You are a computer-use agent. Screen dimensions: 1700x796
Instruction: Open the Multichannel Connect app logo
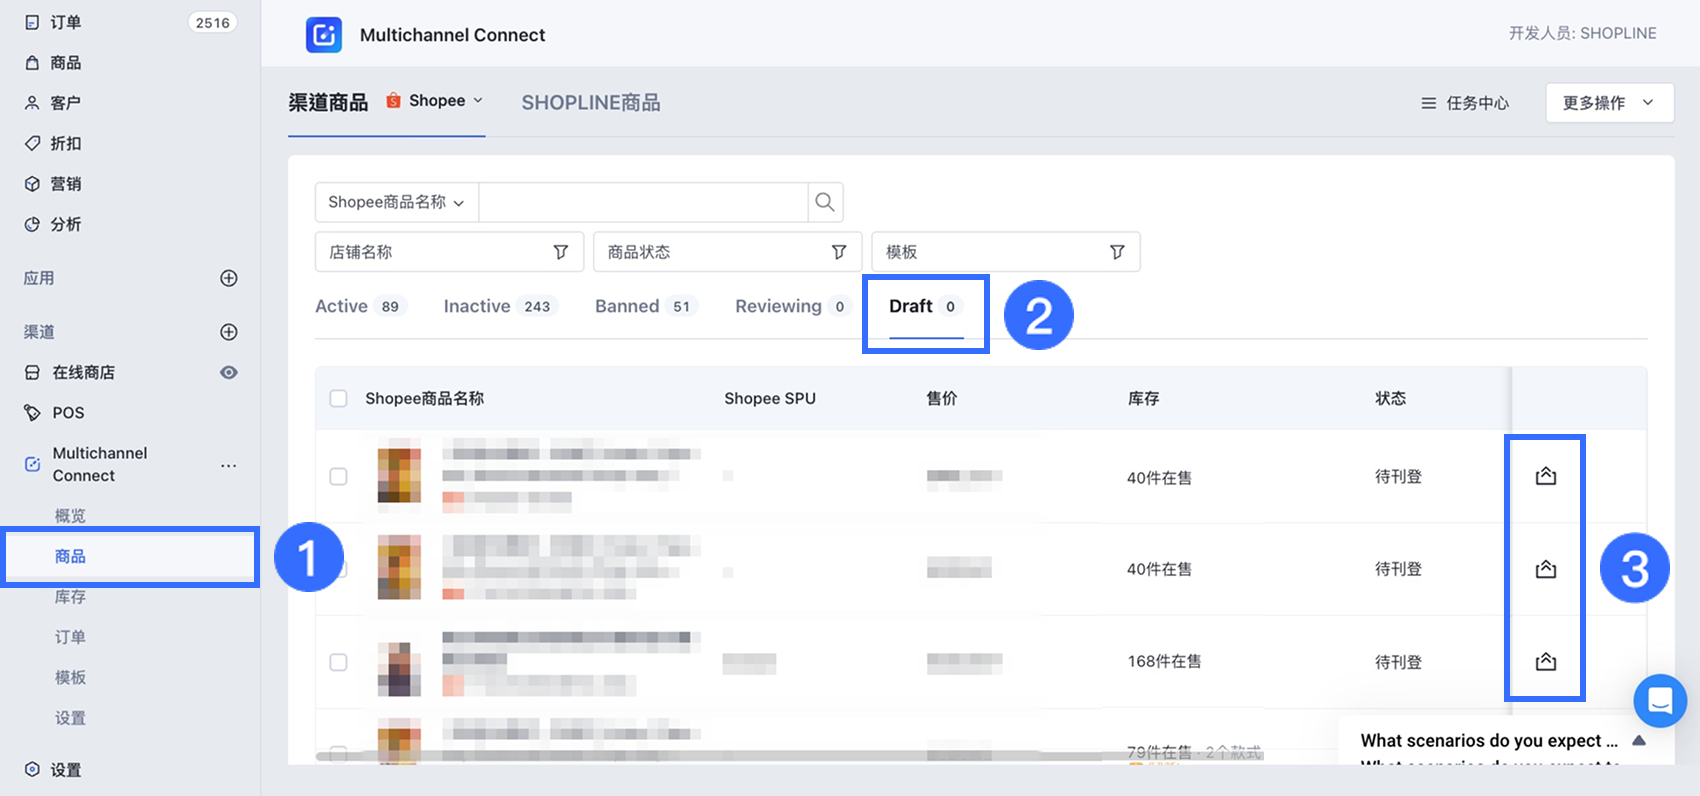pyautogui.click(x=324, y=35)
